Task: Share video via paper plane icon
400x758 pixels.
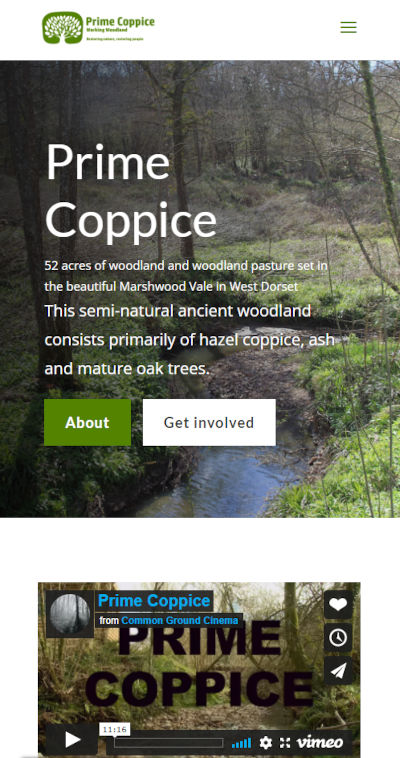Action: [338, 671]
